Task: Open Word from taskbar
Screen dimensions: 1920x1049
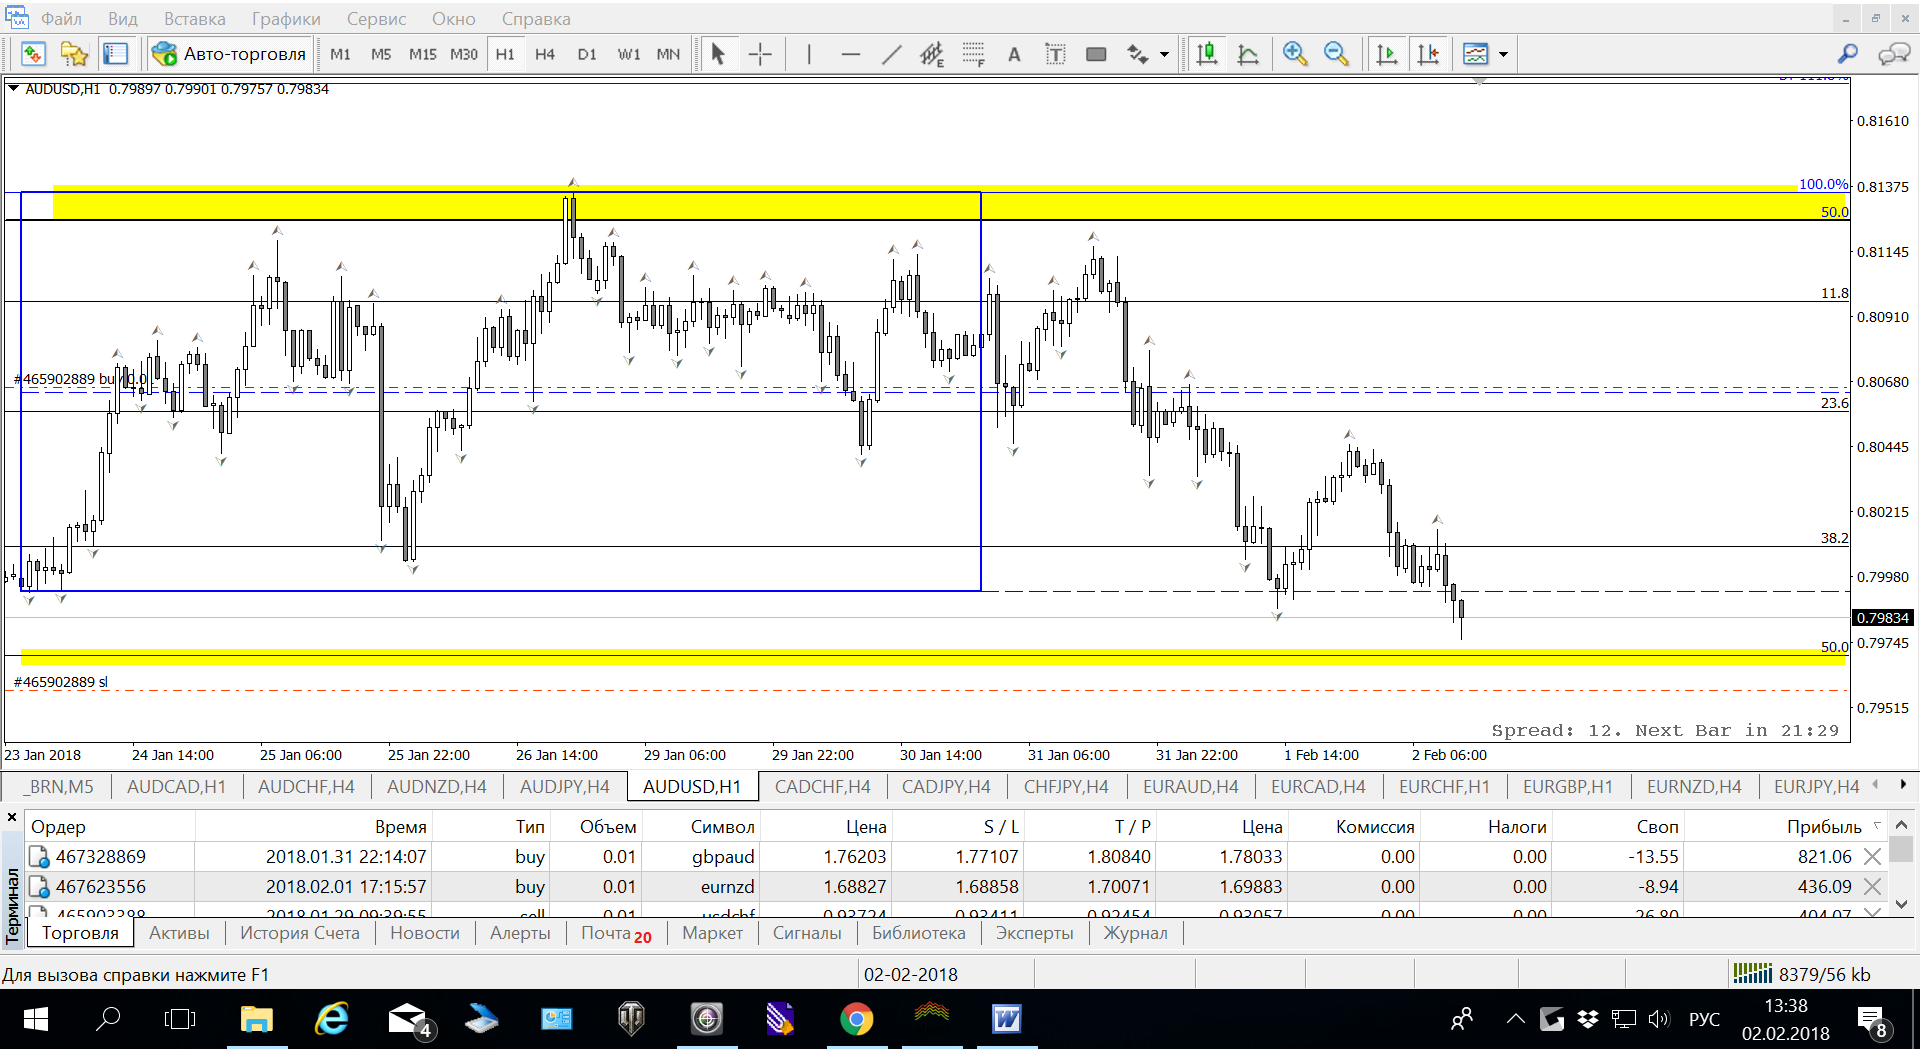Action: coord(1006,1019)
